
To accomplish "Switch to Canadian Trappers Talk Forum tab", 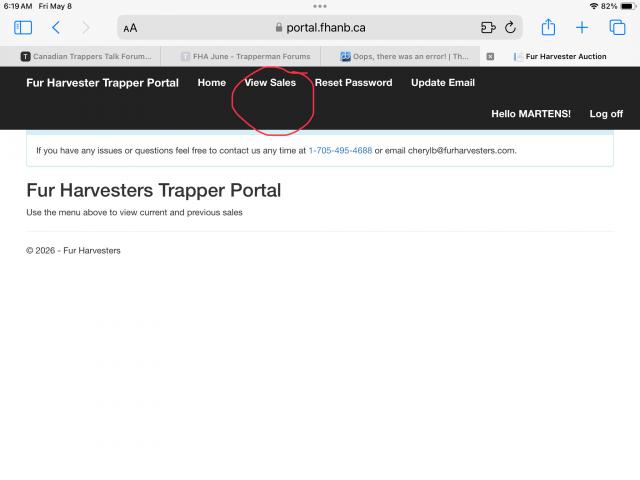I will coord(81,56).
